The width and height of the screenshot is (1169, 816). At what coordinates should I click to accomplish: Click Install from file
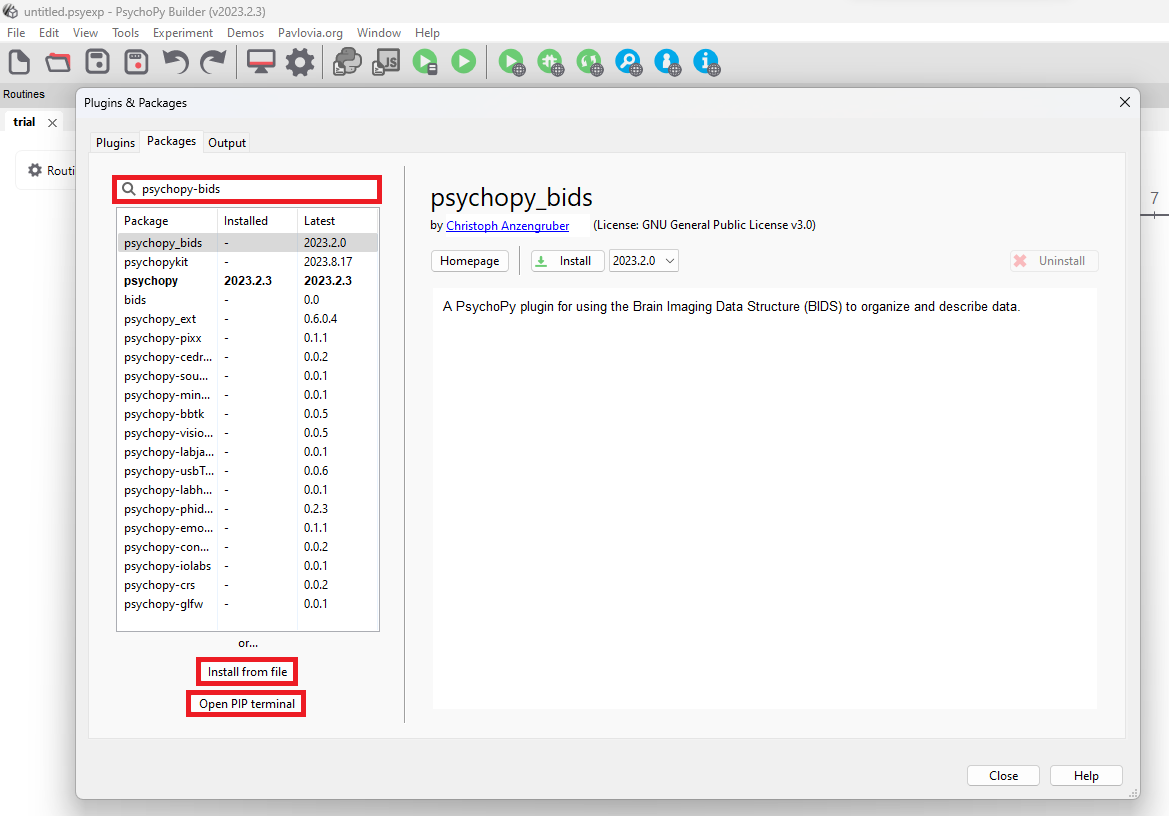(248, 672)
